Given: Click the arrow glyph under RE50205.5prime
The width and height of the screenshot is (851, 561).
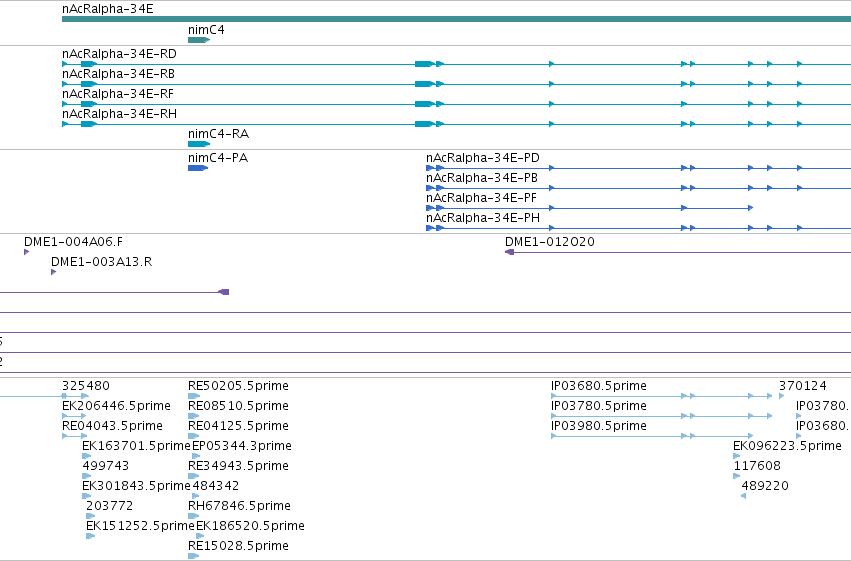Looking at the screenshot, I should coord(194,396).
